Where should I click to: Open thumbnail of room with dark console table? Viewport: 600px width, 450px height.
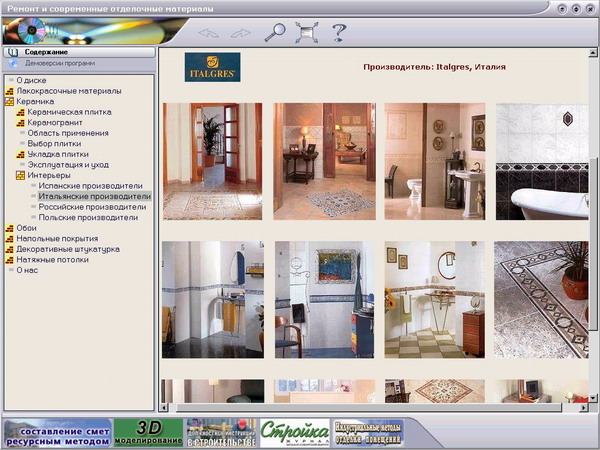(x=324, y=161)
